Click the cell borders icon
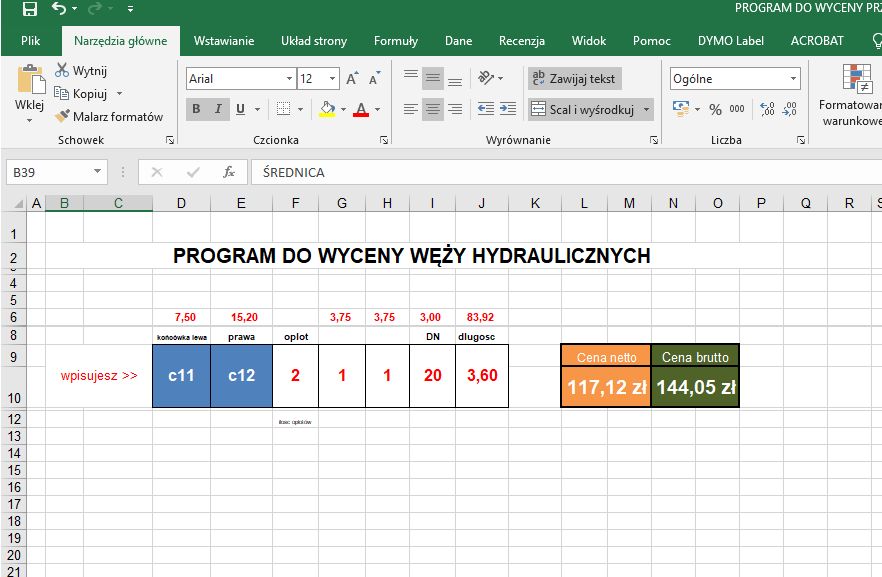The width and height of the screenshot is (882, 577). (284, 109)
